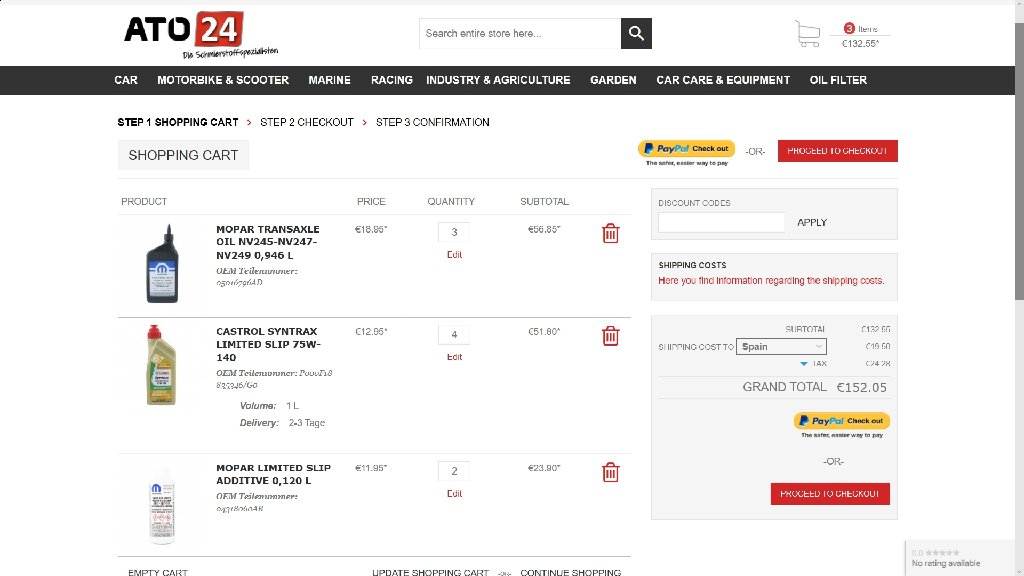Open the Garden menu

(x=613, y=80)
